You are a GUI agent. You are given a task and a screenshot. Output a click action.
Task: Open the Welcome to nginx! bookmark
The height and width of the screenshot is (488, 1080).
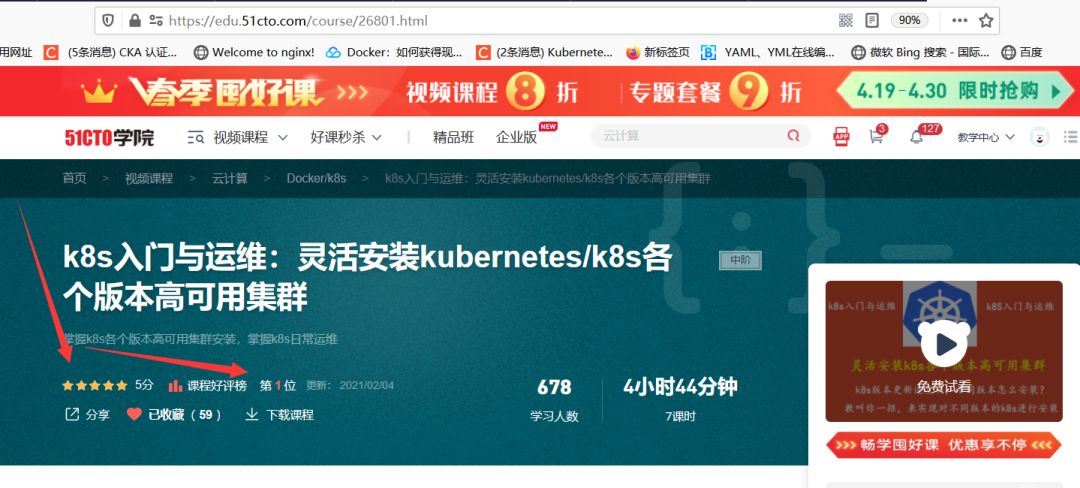pos(254,52)
